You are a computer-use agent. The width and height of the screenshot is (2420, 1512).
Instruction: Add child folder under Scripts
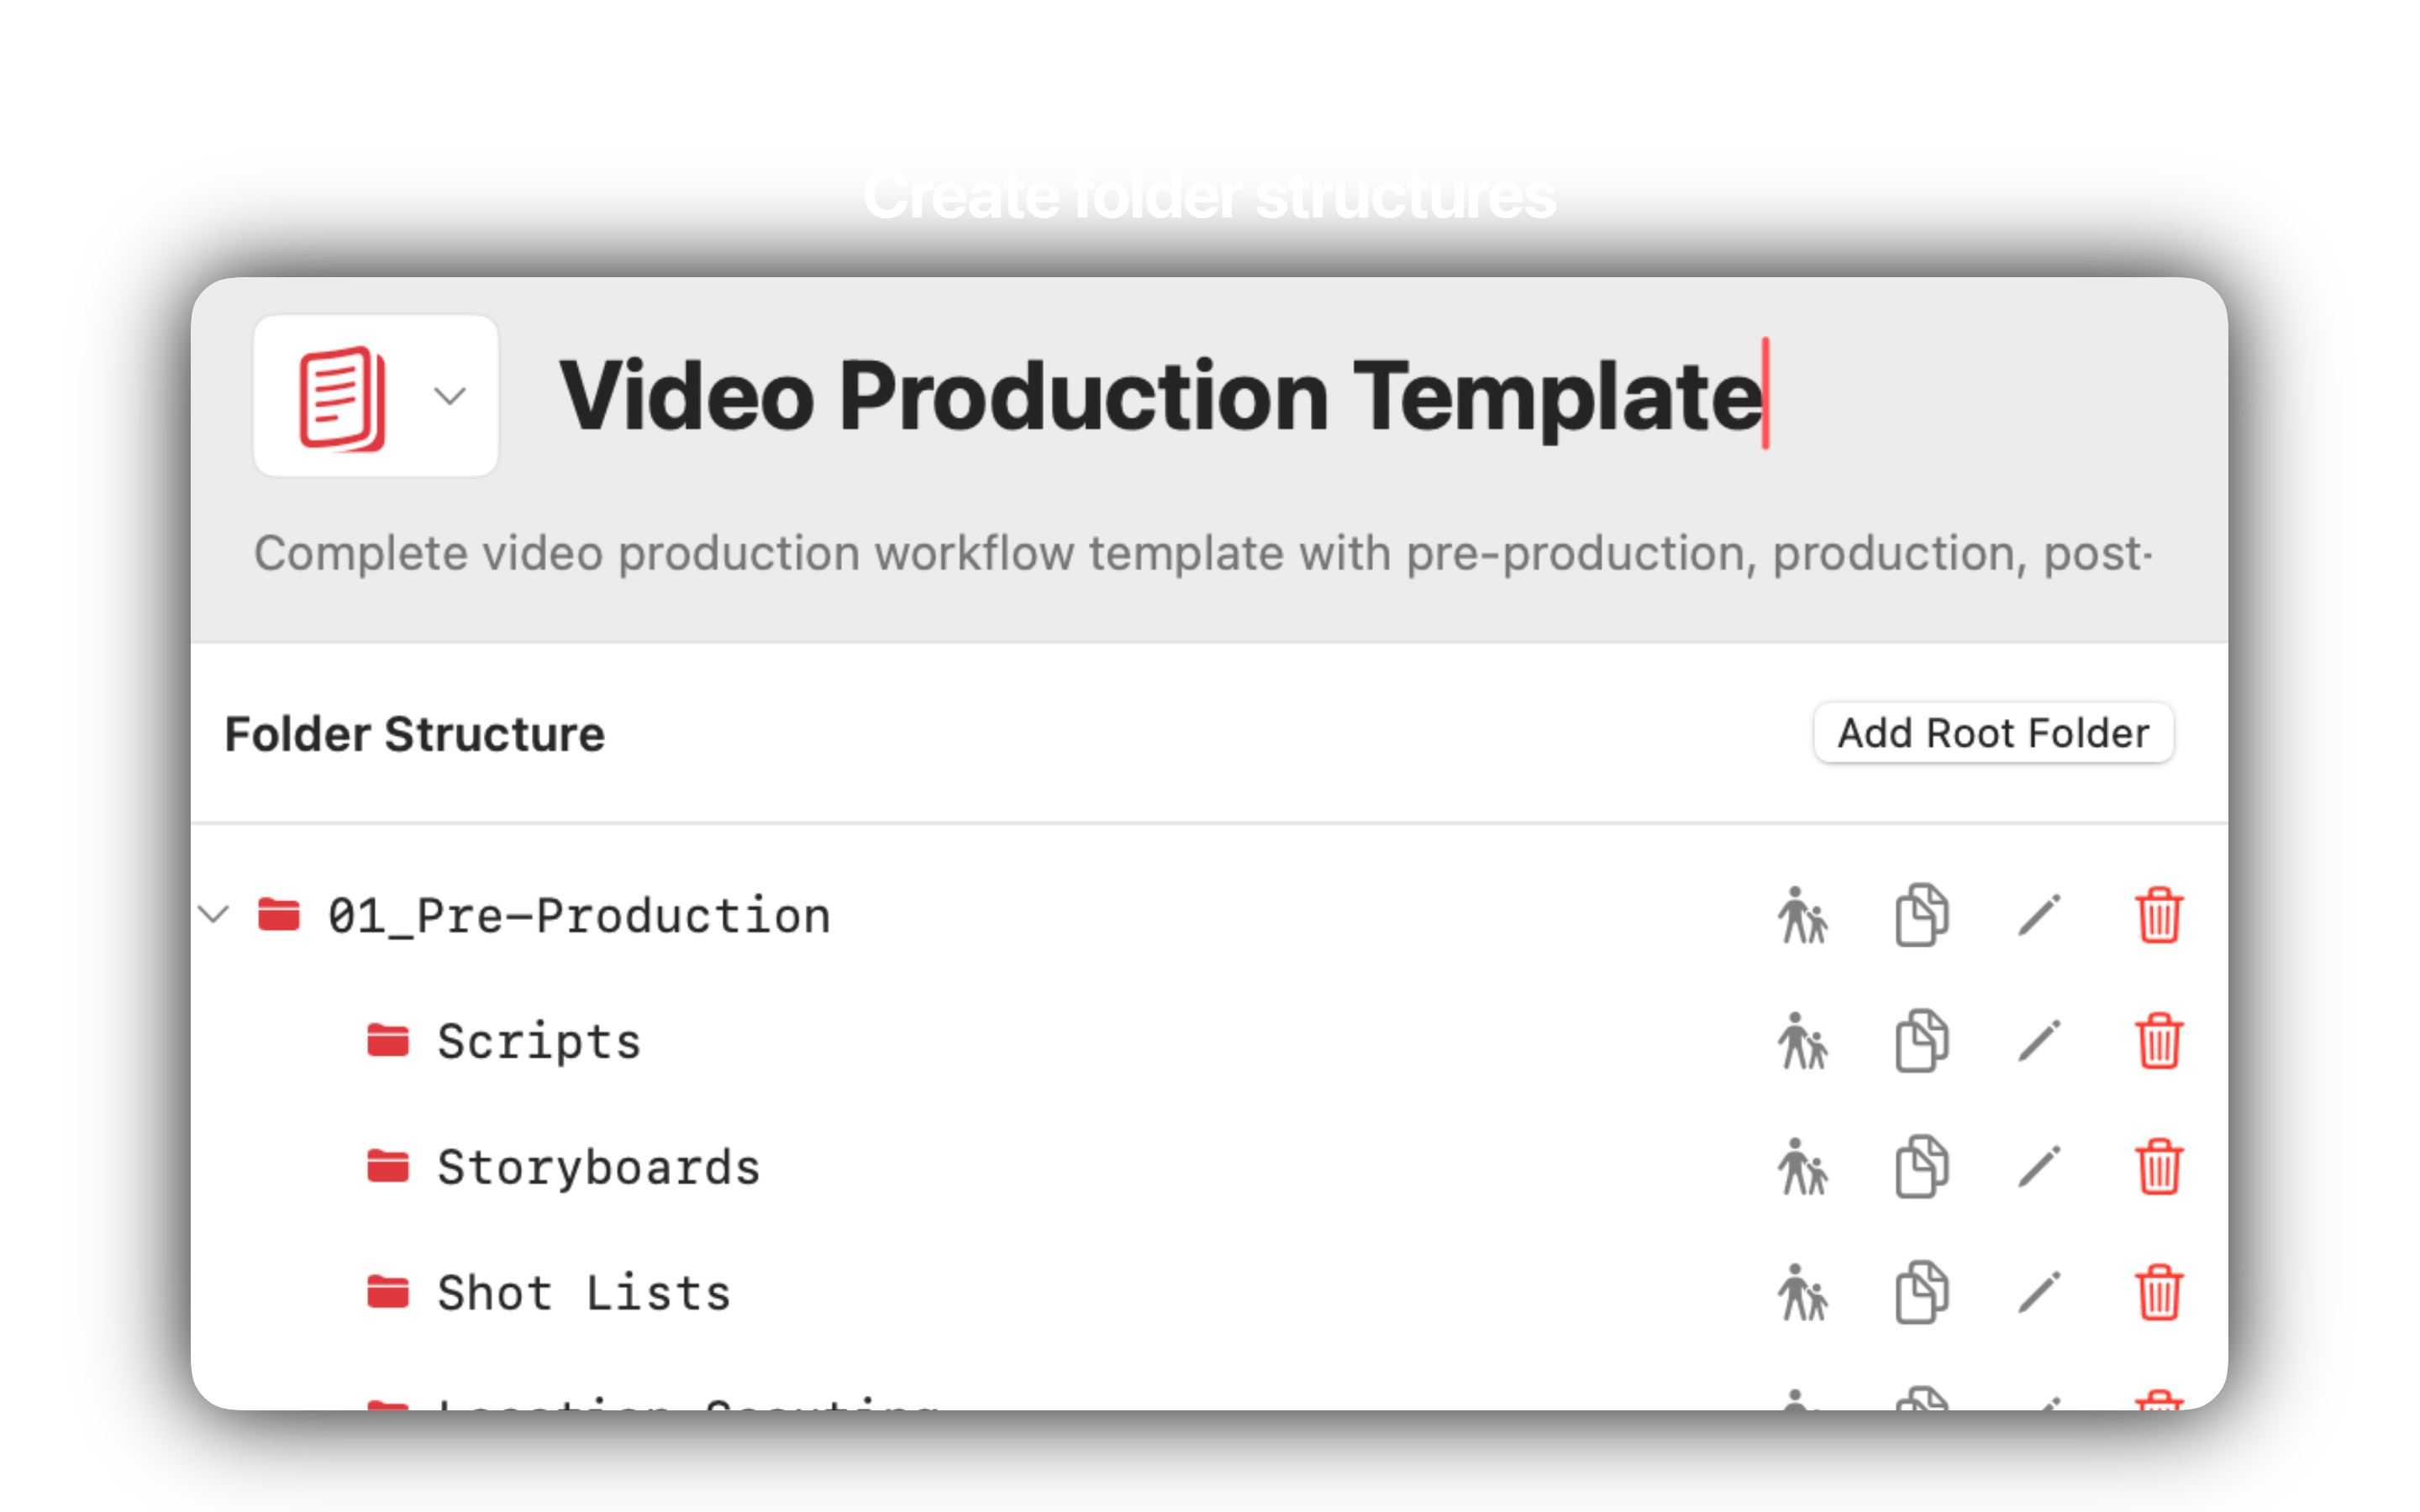click(1802, 1041)
